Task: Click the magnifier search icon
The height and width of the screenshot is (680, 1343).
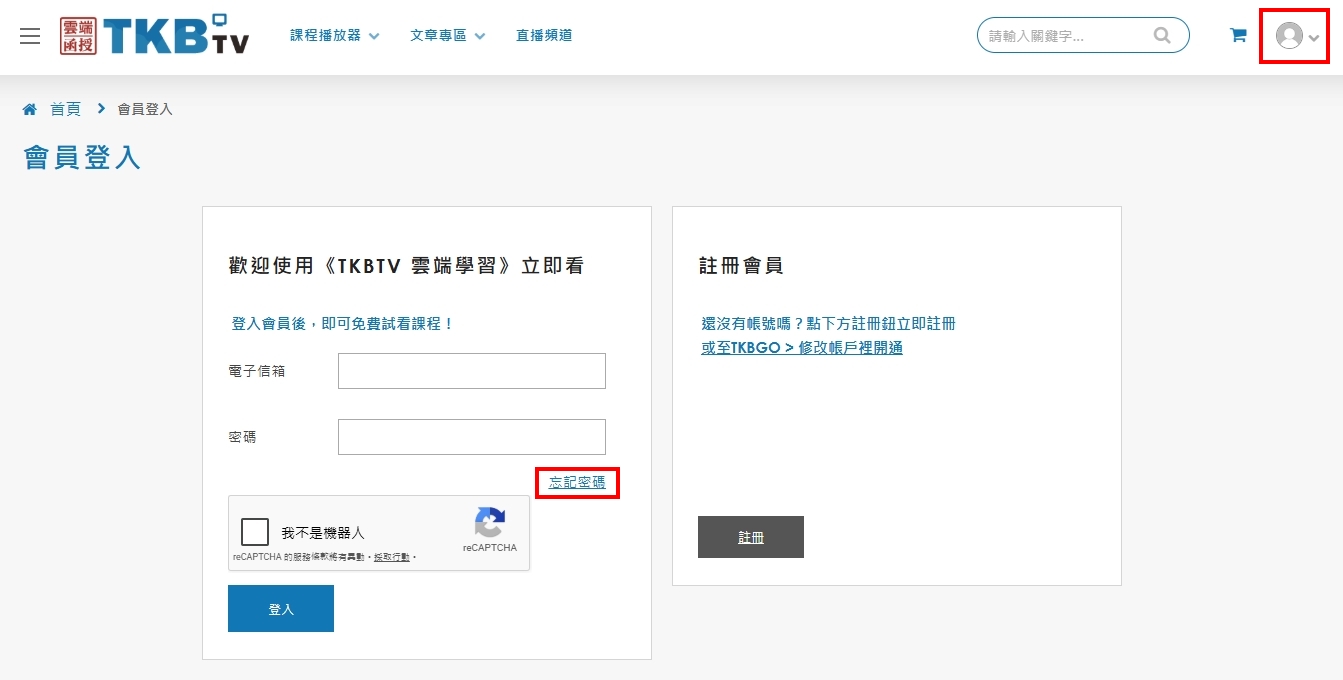Action: click(x=1162, y=35)
